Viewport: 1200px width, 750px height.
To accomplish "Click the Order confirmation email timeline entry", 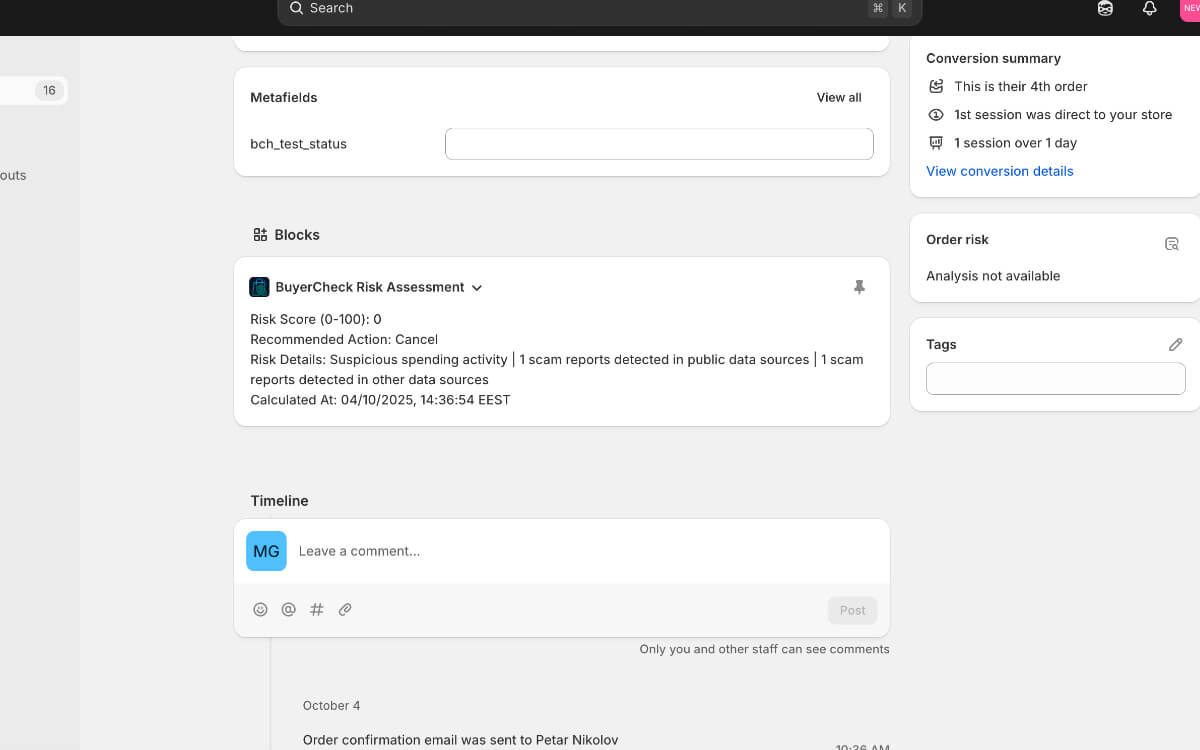I will pyautogui.click(x=460, y=740).
